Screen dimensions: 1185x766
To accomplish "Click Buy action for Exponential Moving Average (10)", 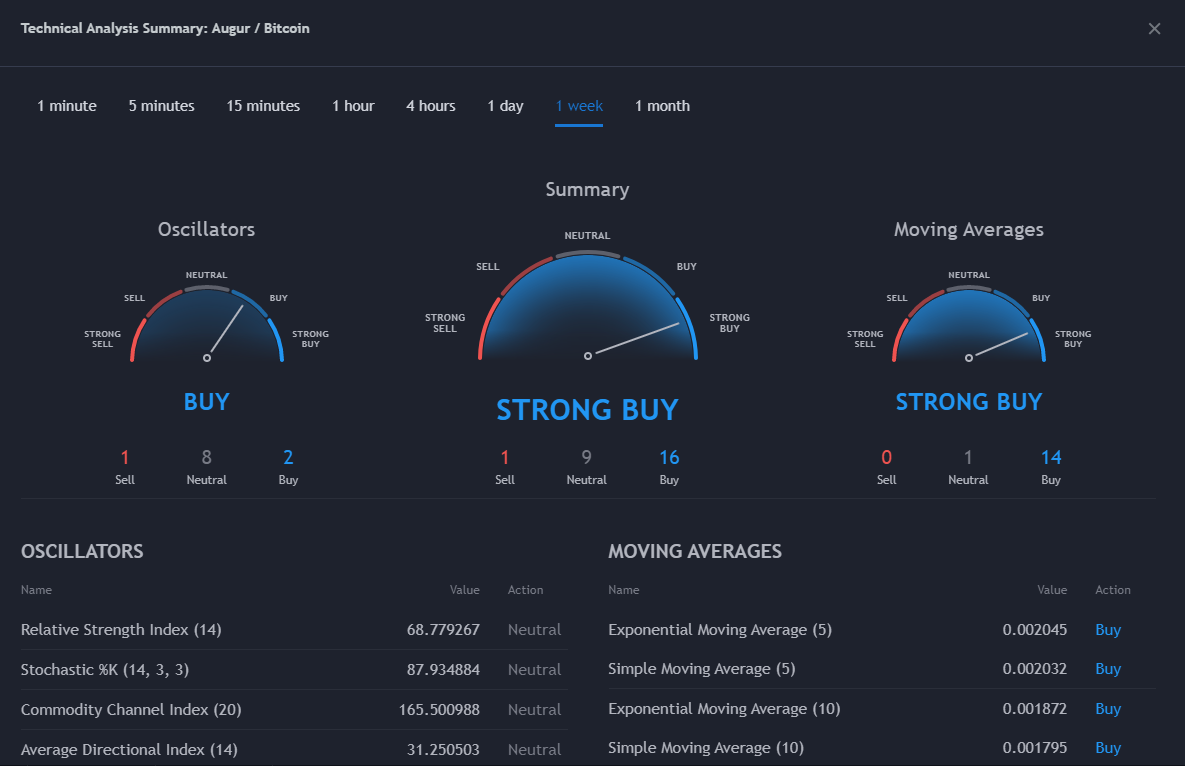I will click(1108, 709).
